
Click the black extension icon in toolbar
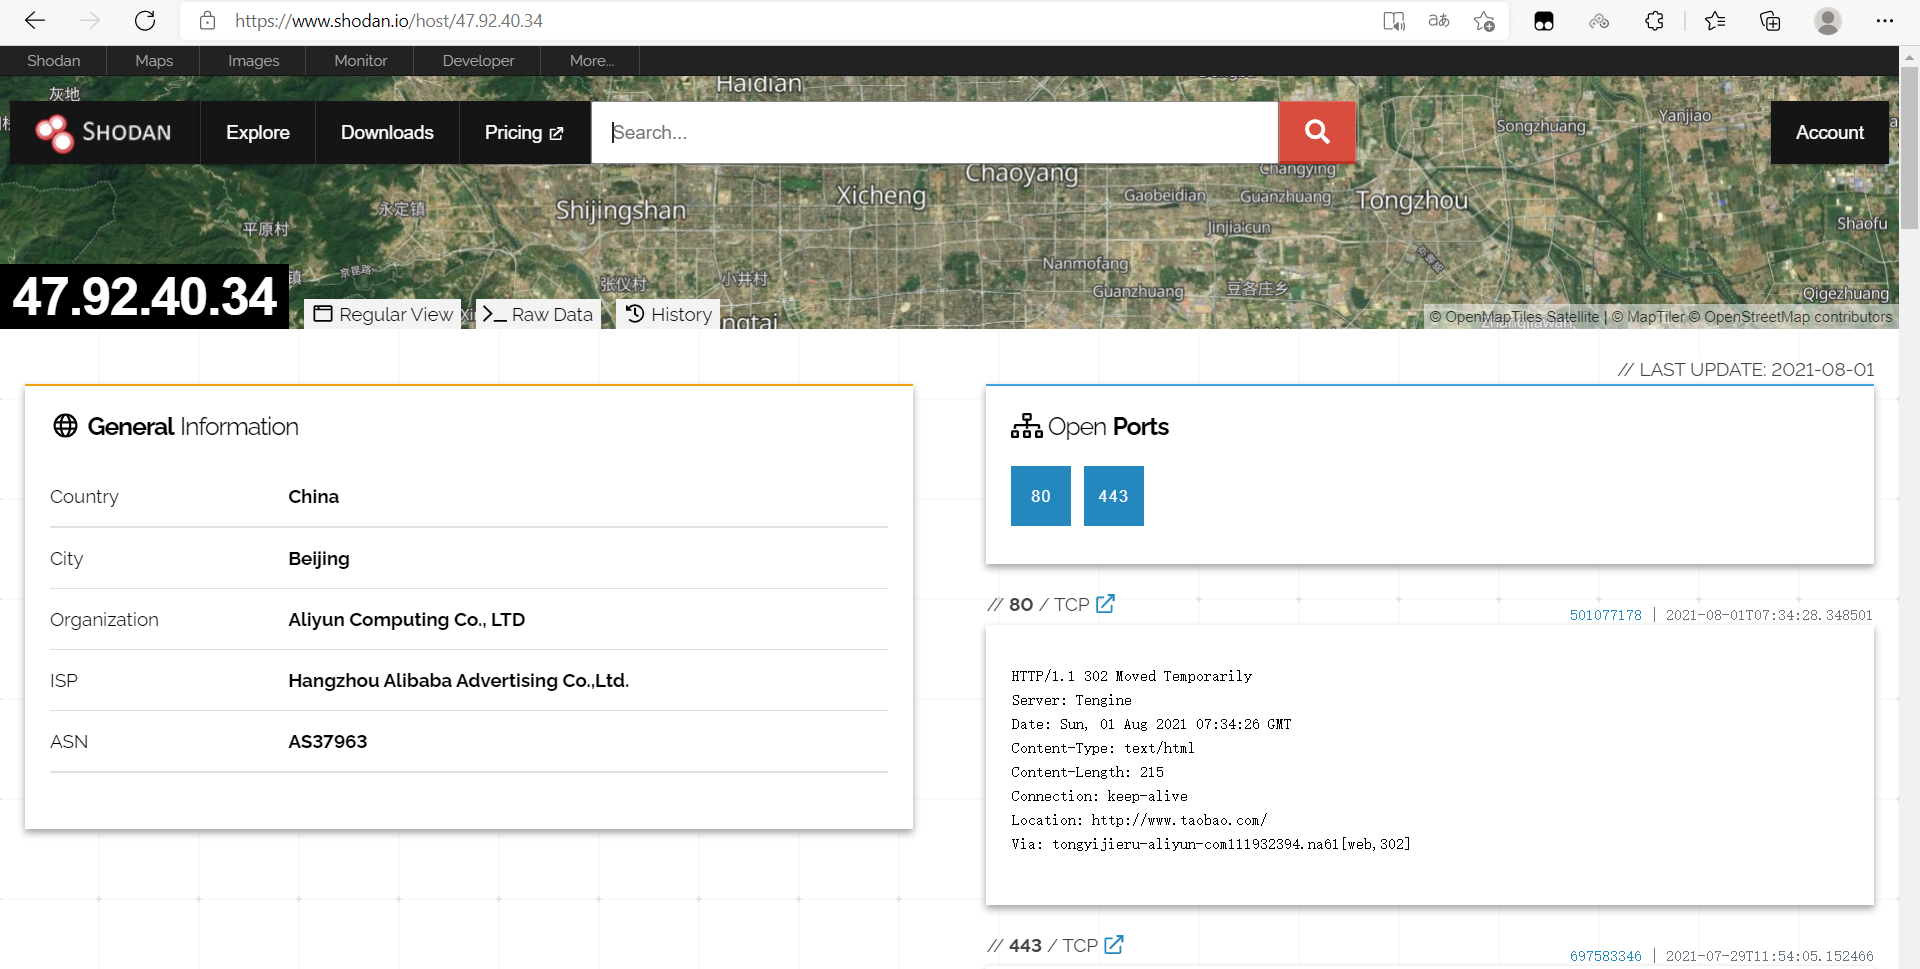pos(1544,21)
